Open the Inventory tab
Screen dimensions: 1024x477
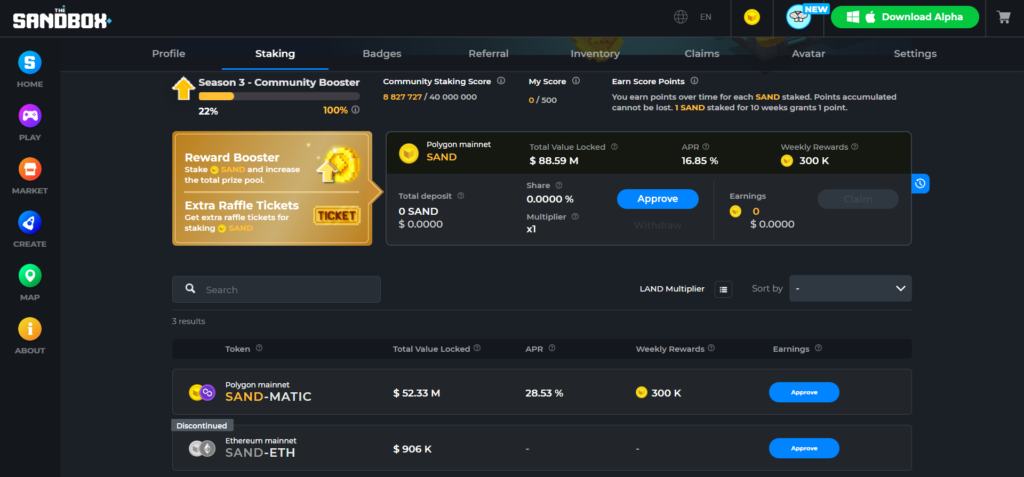pyautogui.click(x=595, y=54)
